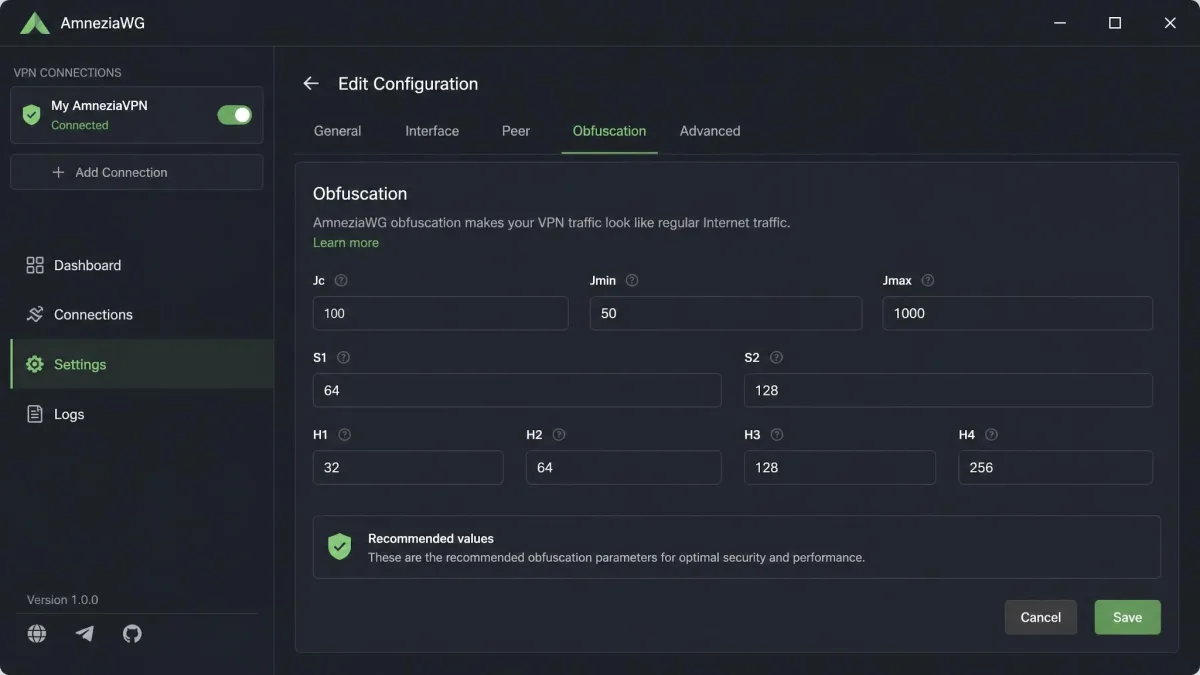Click the Jc input field
The width and height of the screenshot is (1200, 675).
point(441,313)
